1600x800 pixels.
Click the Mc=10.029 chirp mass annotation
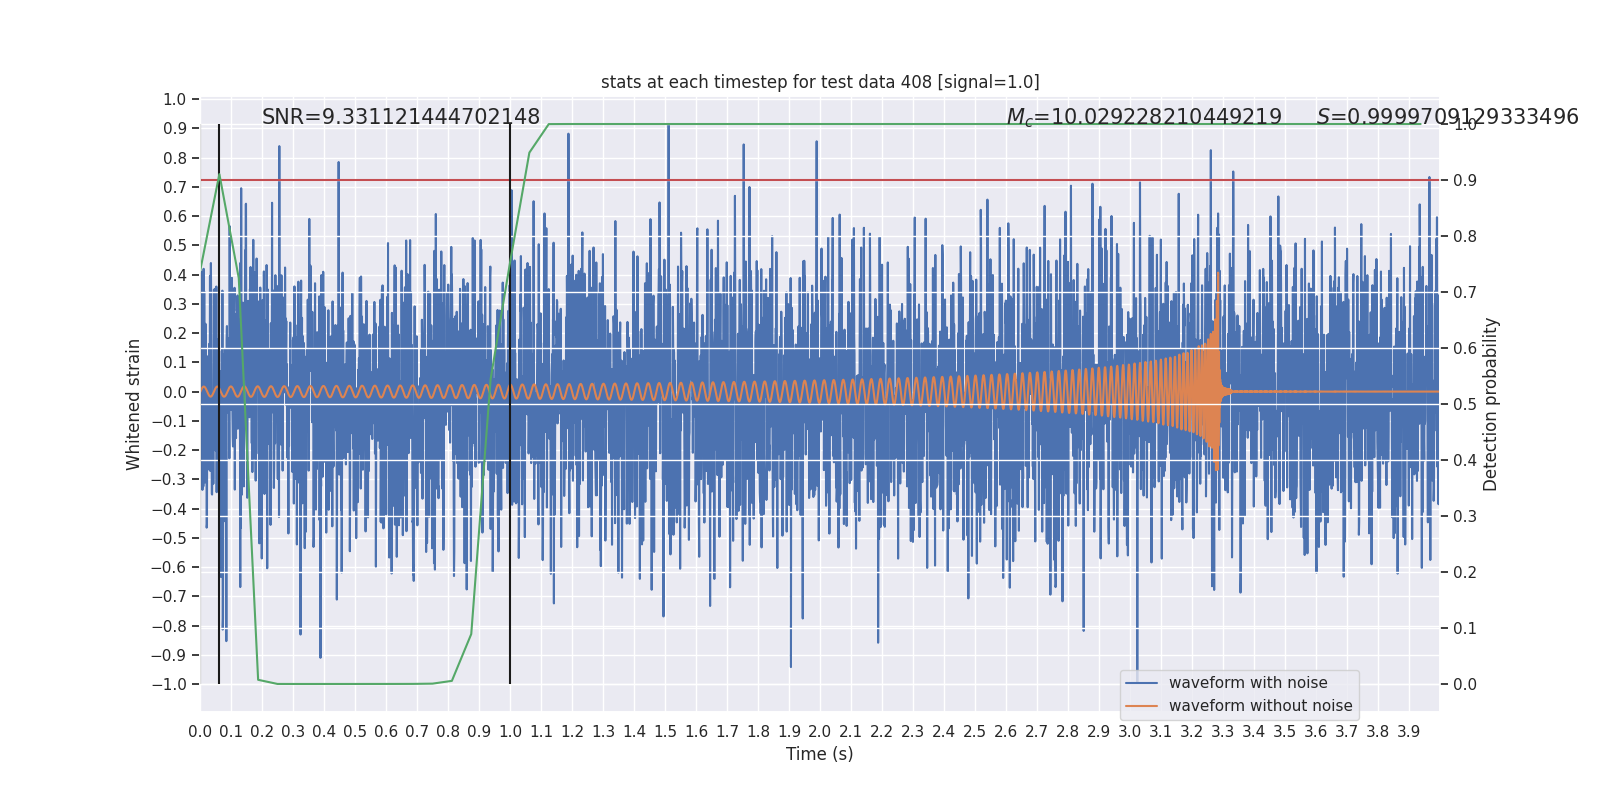[1144, 117]
